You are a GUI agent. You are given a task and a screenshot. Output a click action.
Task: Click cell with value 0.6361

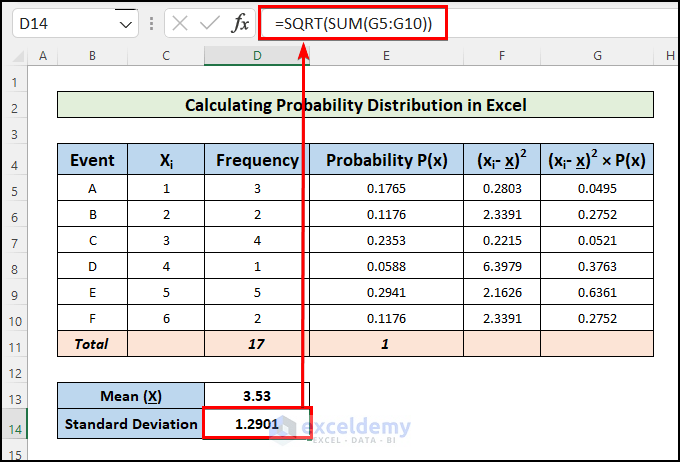coord(597,292)
